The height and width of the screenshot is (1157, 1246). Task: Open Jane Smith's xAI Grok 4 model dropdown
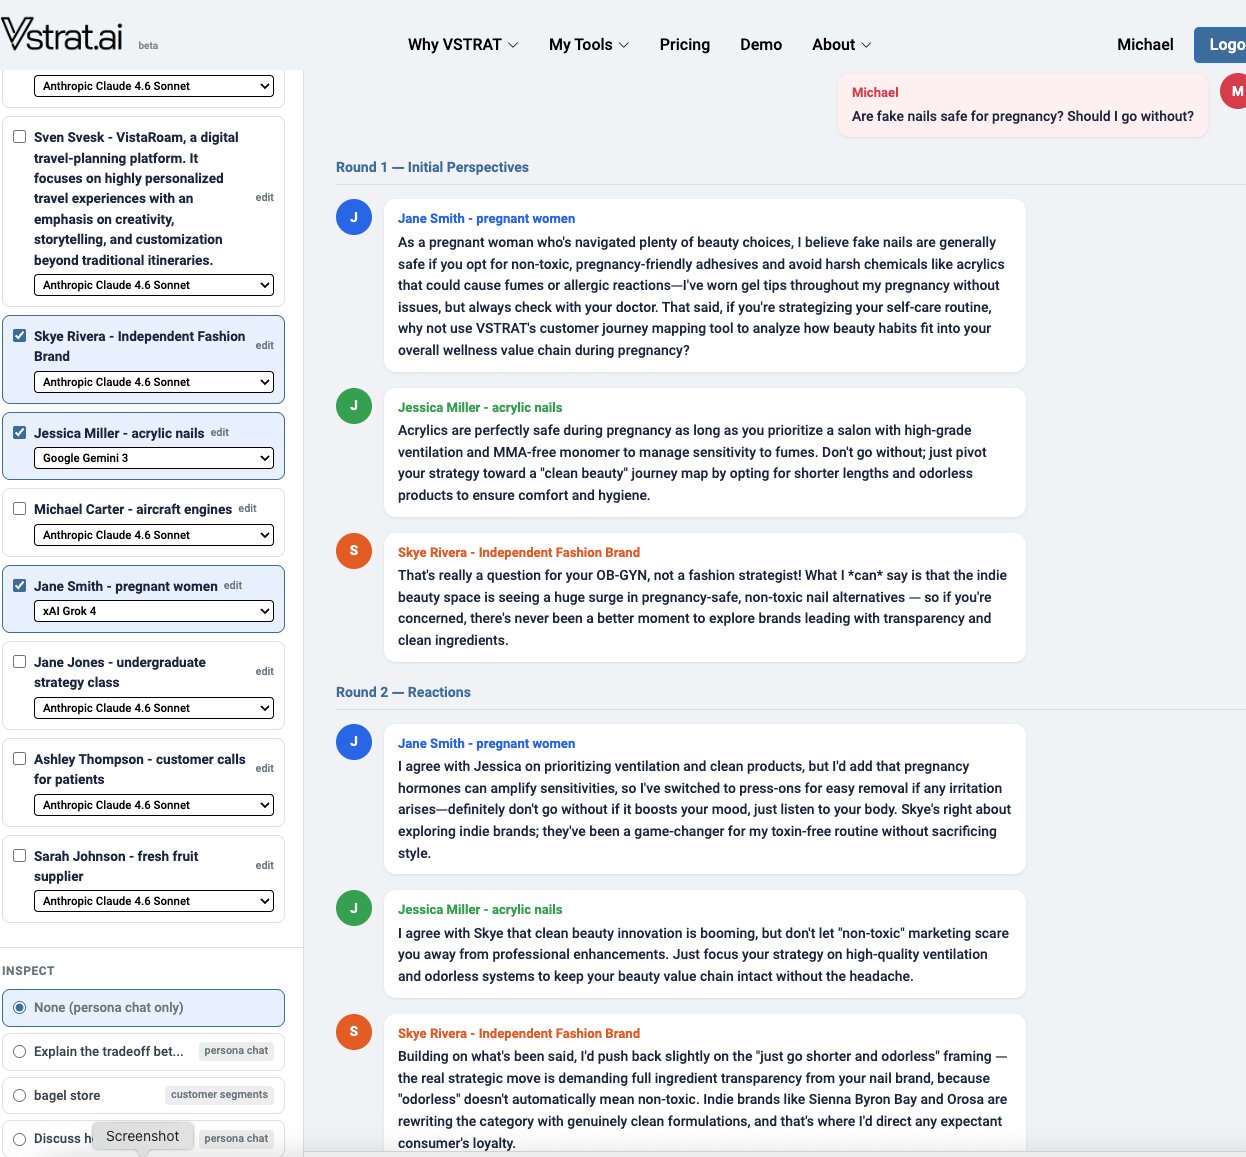pyautogui.click(x=154, y=611)
